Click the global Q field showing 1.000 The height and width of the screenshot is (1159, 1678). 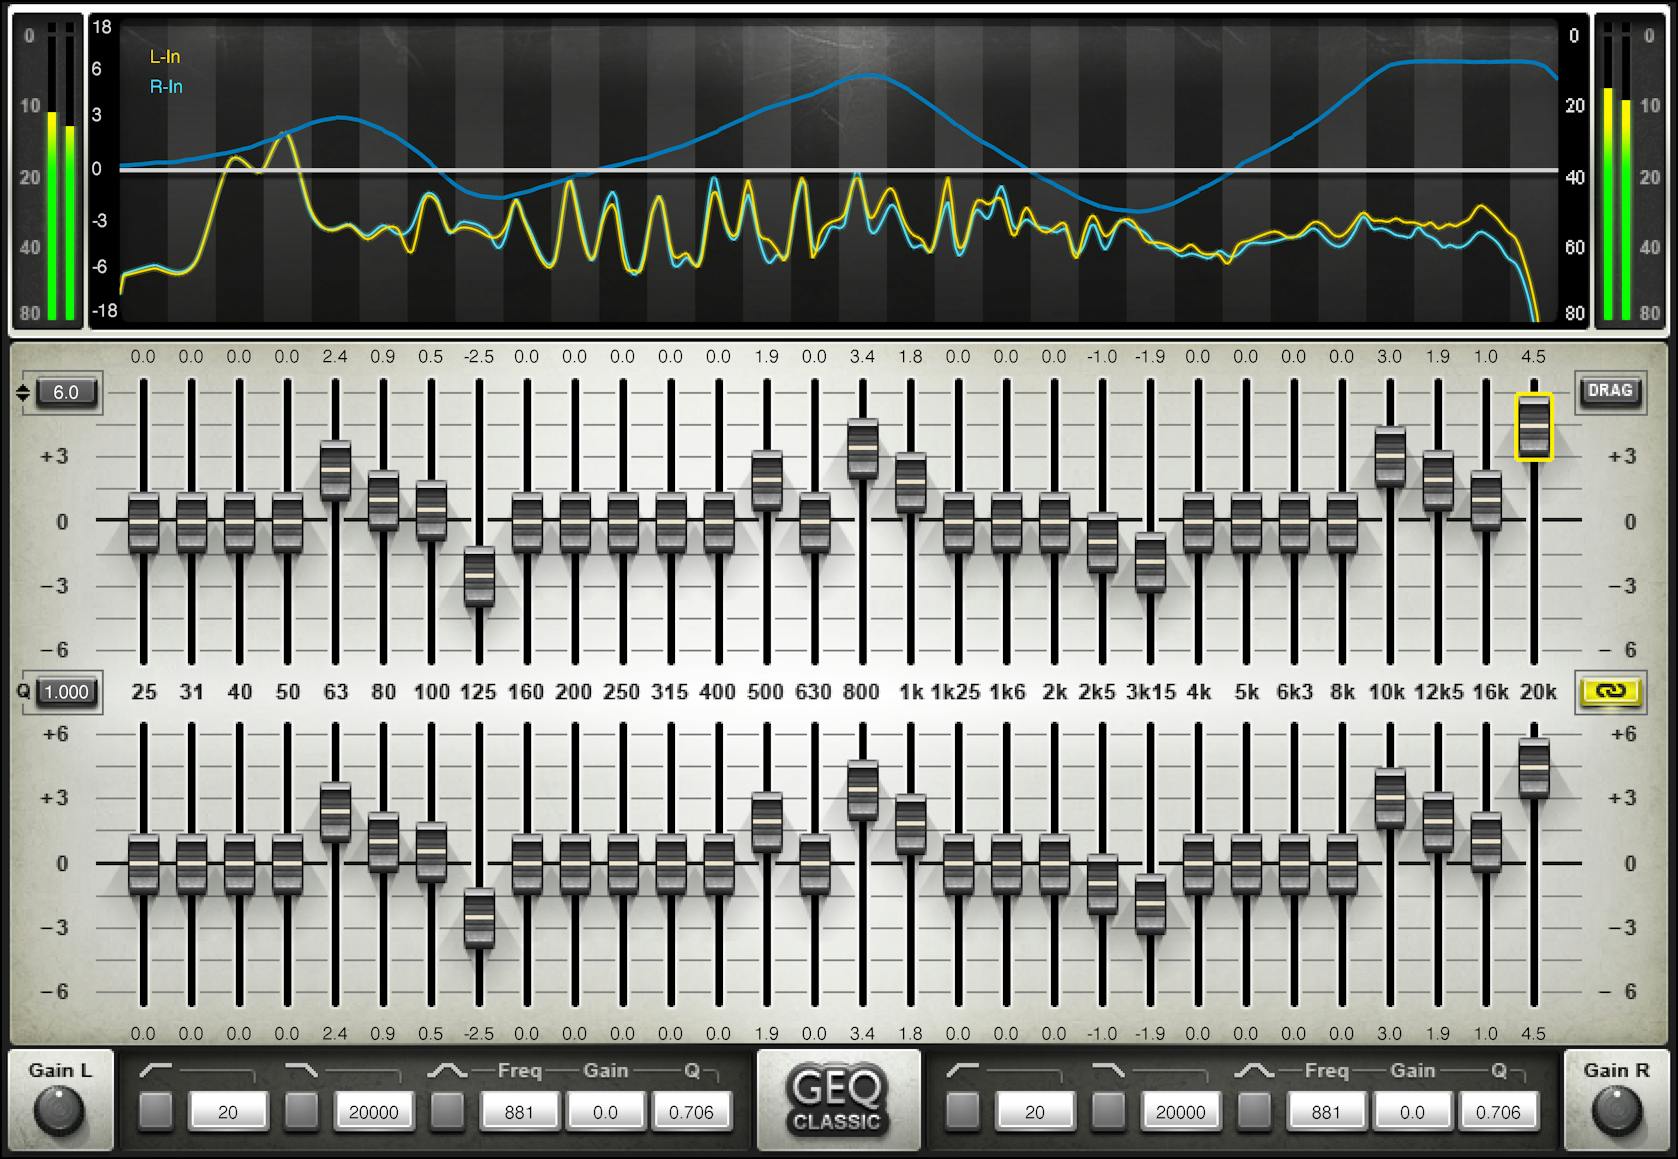pyautogui.click(x=64, y=692)
